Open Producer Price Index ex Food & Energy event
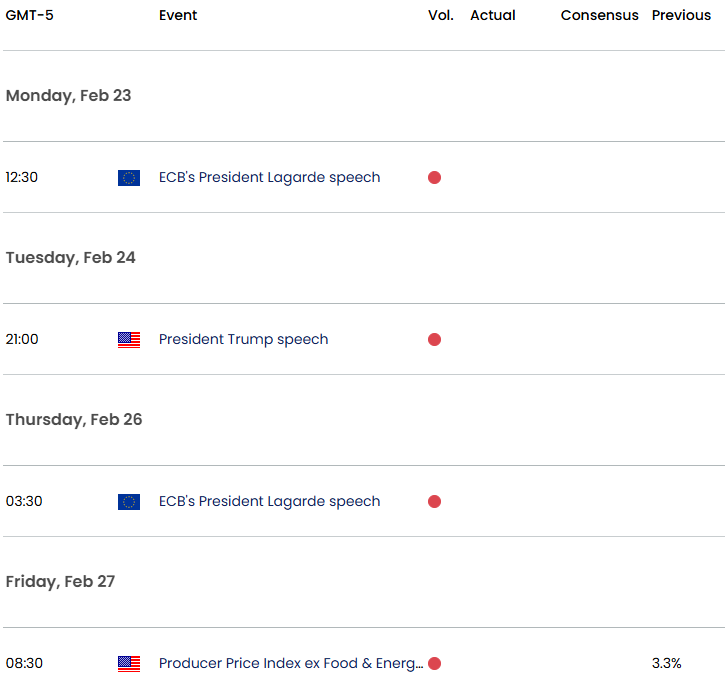Image resolution: width=725 pixels, height=691 pixels. [290, 664]
